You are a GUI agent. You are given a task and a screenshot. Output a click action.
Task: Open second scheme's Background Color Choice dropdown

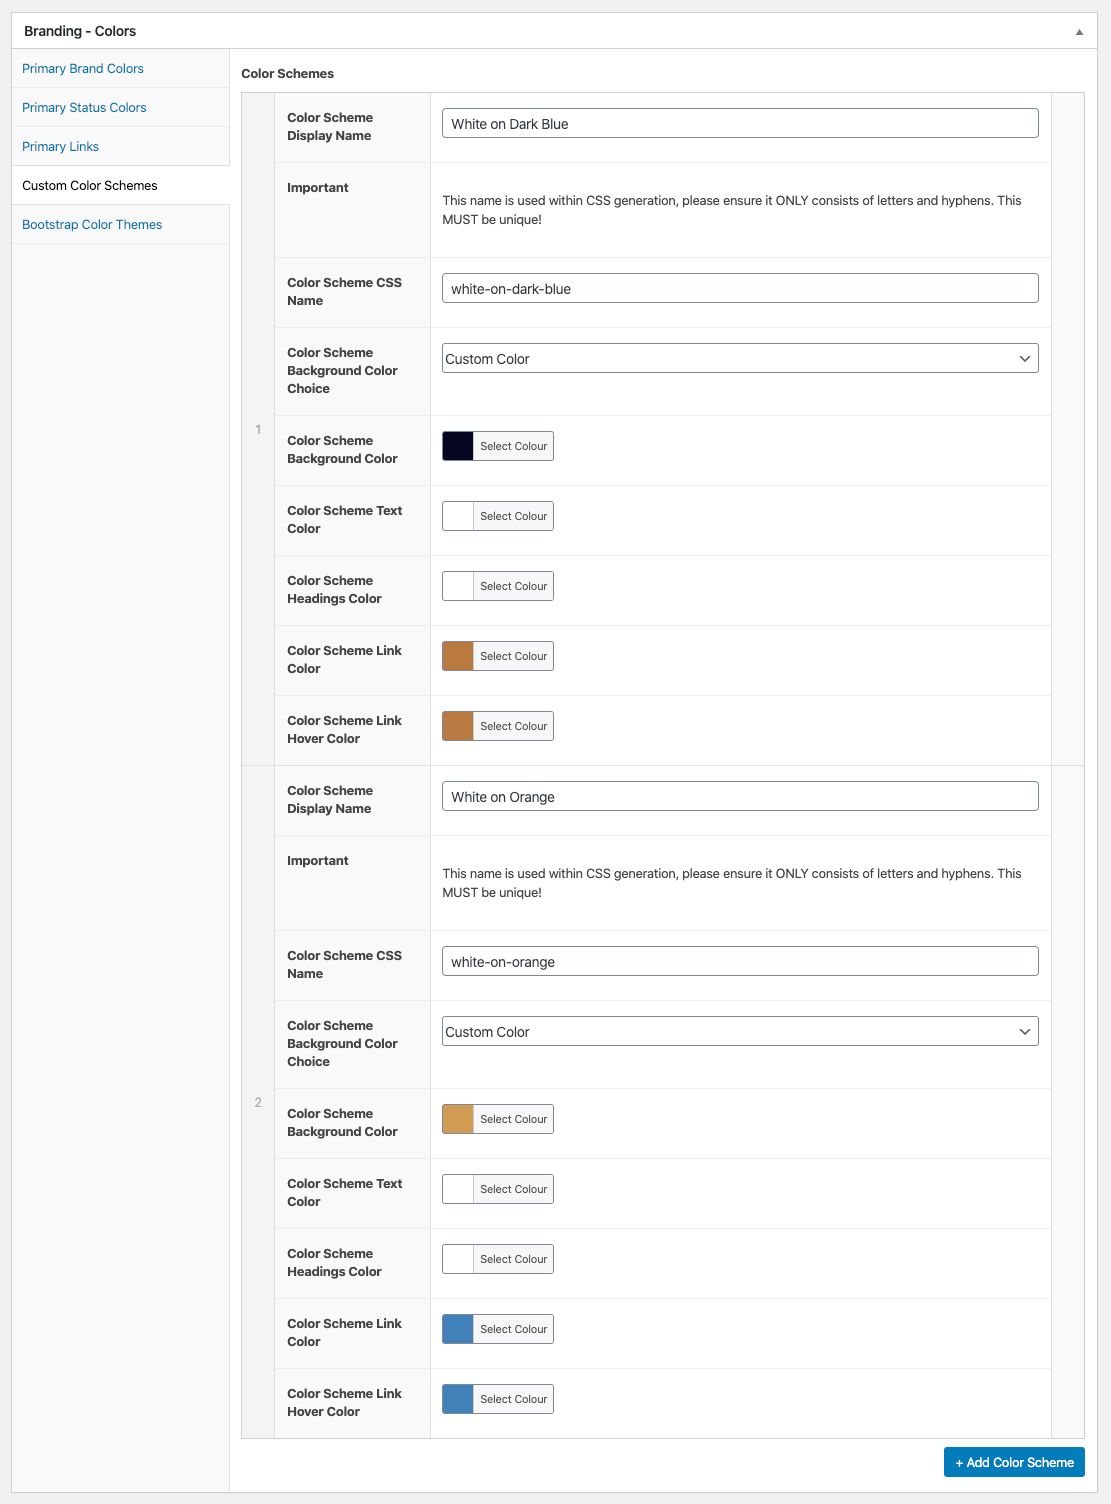tap(740, 1032)
